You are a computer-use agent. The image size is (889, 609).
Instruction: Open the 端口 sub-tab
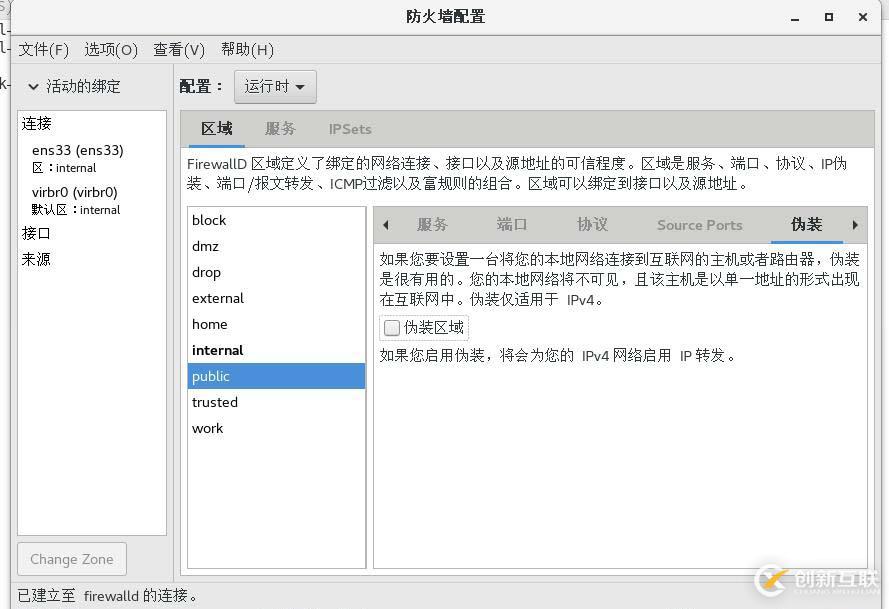pos(511,225)
